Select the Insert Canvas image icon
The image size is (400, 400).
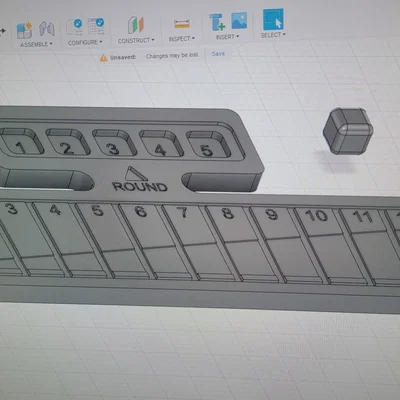(x=239, y=20)
